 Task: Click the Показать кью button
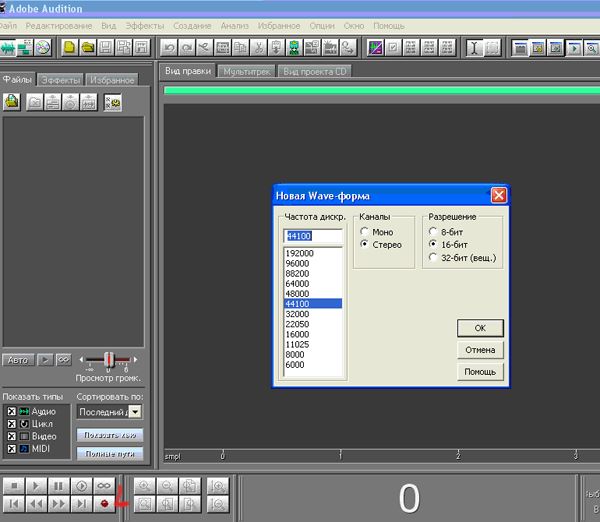(x=110, y=435)
